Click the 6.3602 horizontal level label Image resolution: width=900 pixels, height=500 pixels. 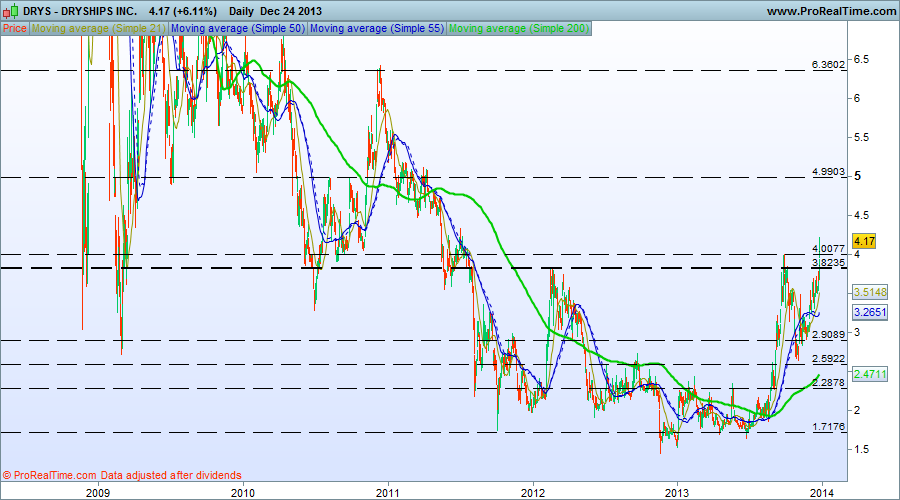[828, 64]
